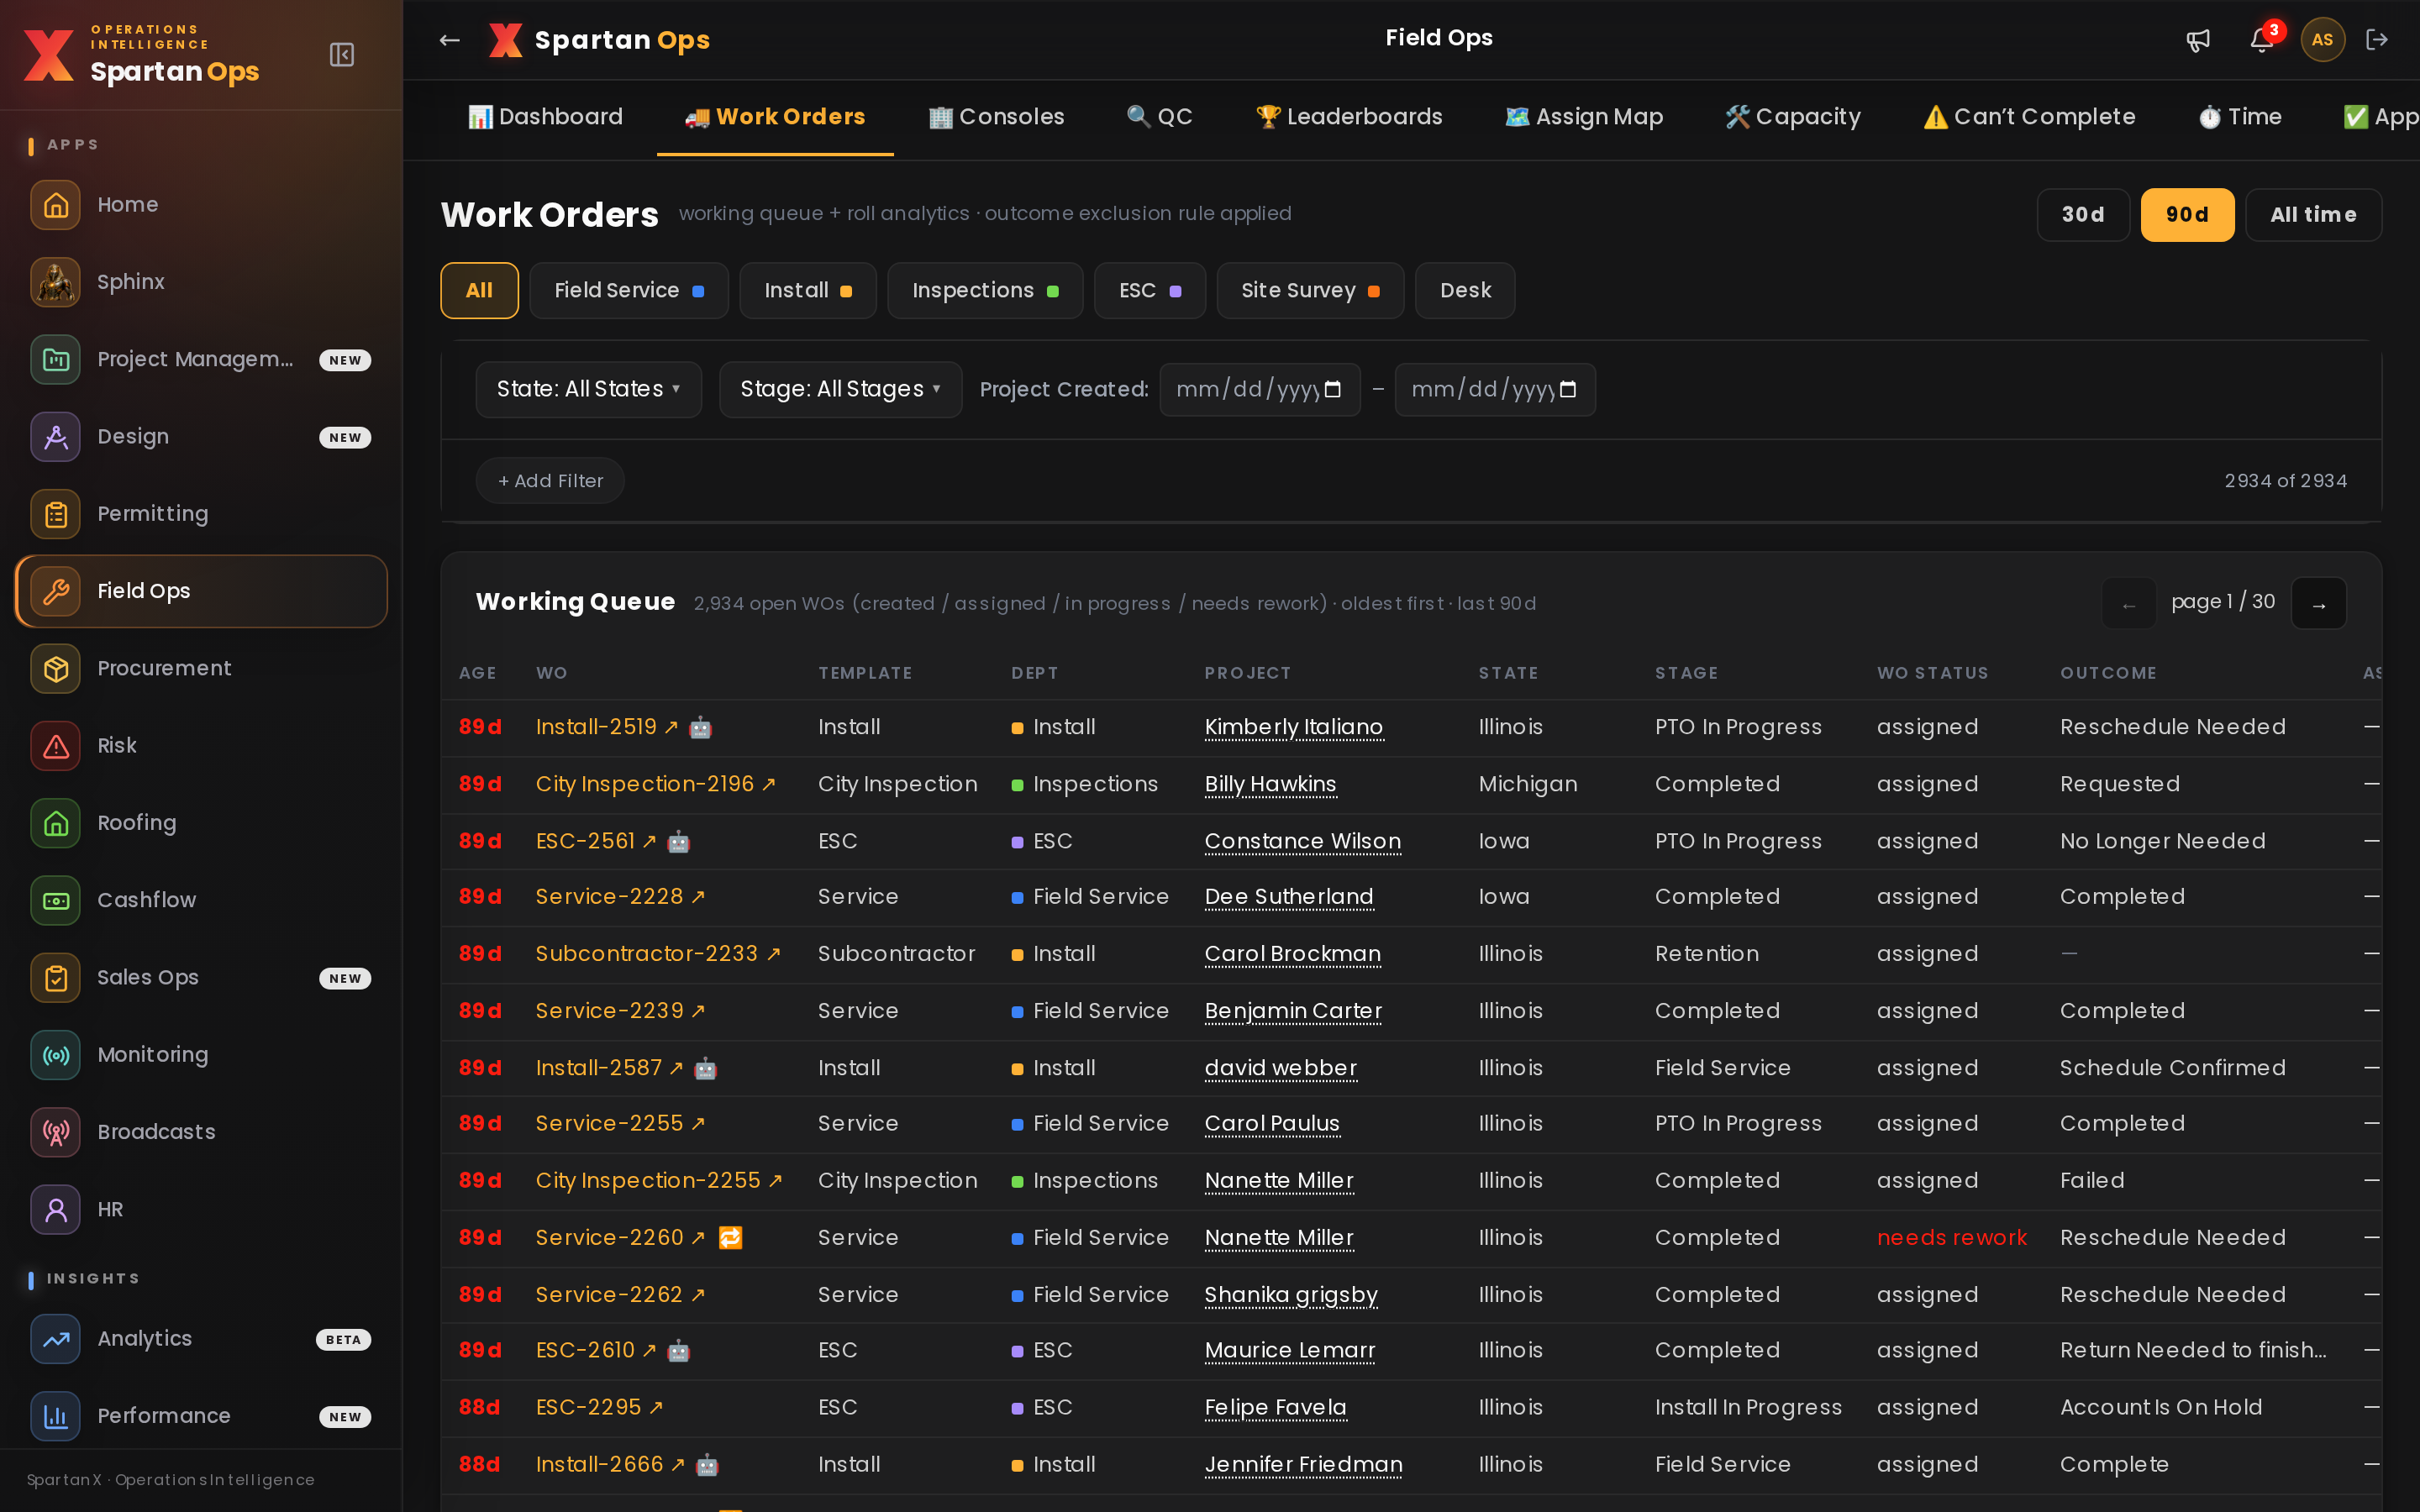Image resolution: width=2420 pixels, height=1512 pixels.
Task: Open the Procurement box icon
Action: (x=56, y=668)
